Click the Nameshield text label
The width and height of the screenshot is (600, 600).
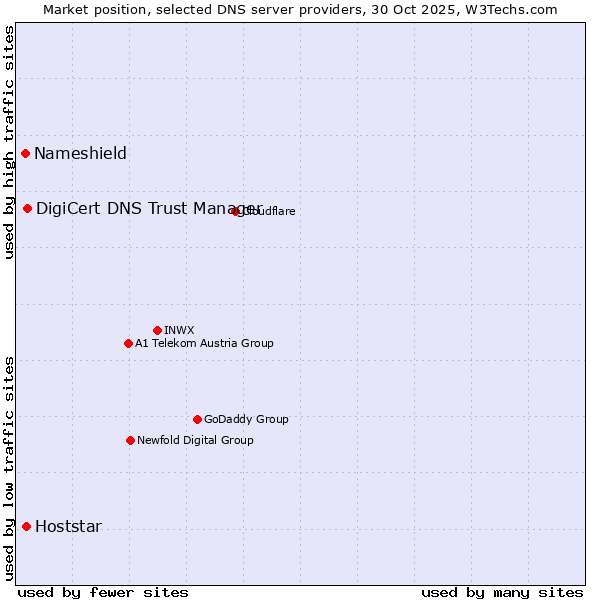(80, 153)
